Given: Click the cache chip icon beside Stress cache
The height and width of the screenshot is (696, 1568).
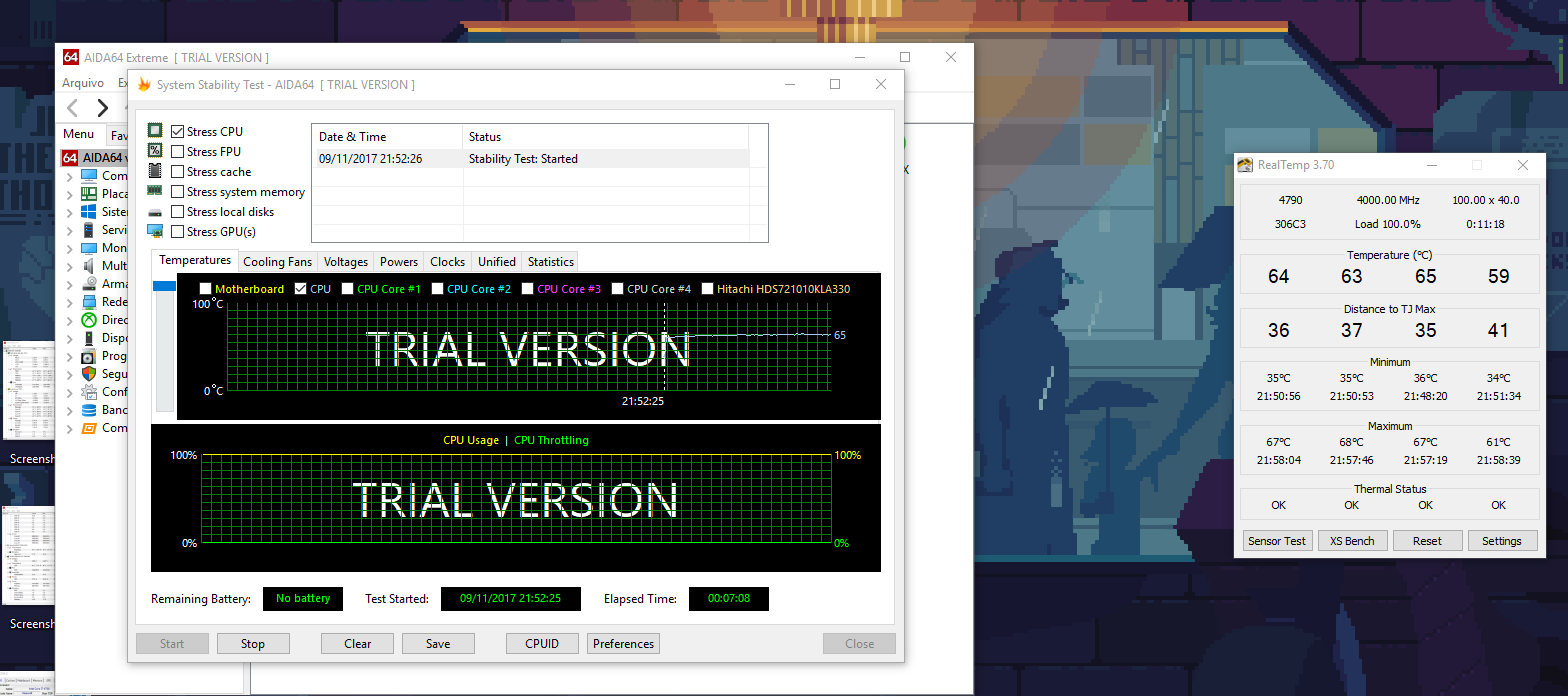Looking at the screenshot, I should point(155,170).
